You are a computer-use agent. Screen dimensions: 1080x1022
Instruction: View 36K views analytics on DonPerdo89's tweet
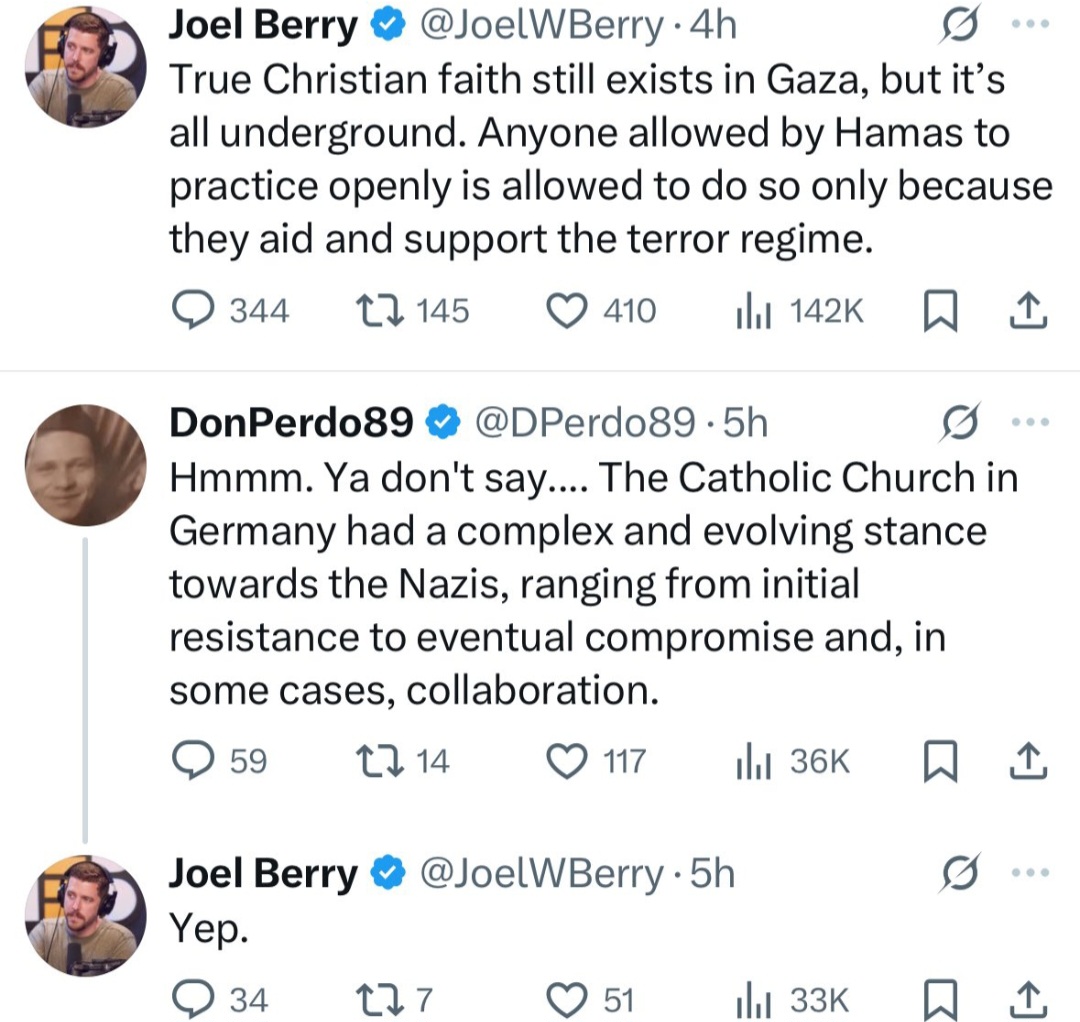[792, 761]
